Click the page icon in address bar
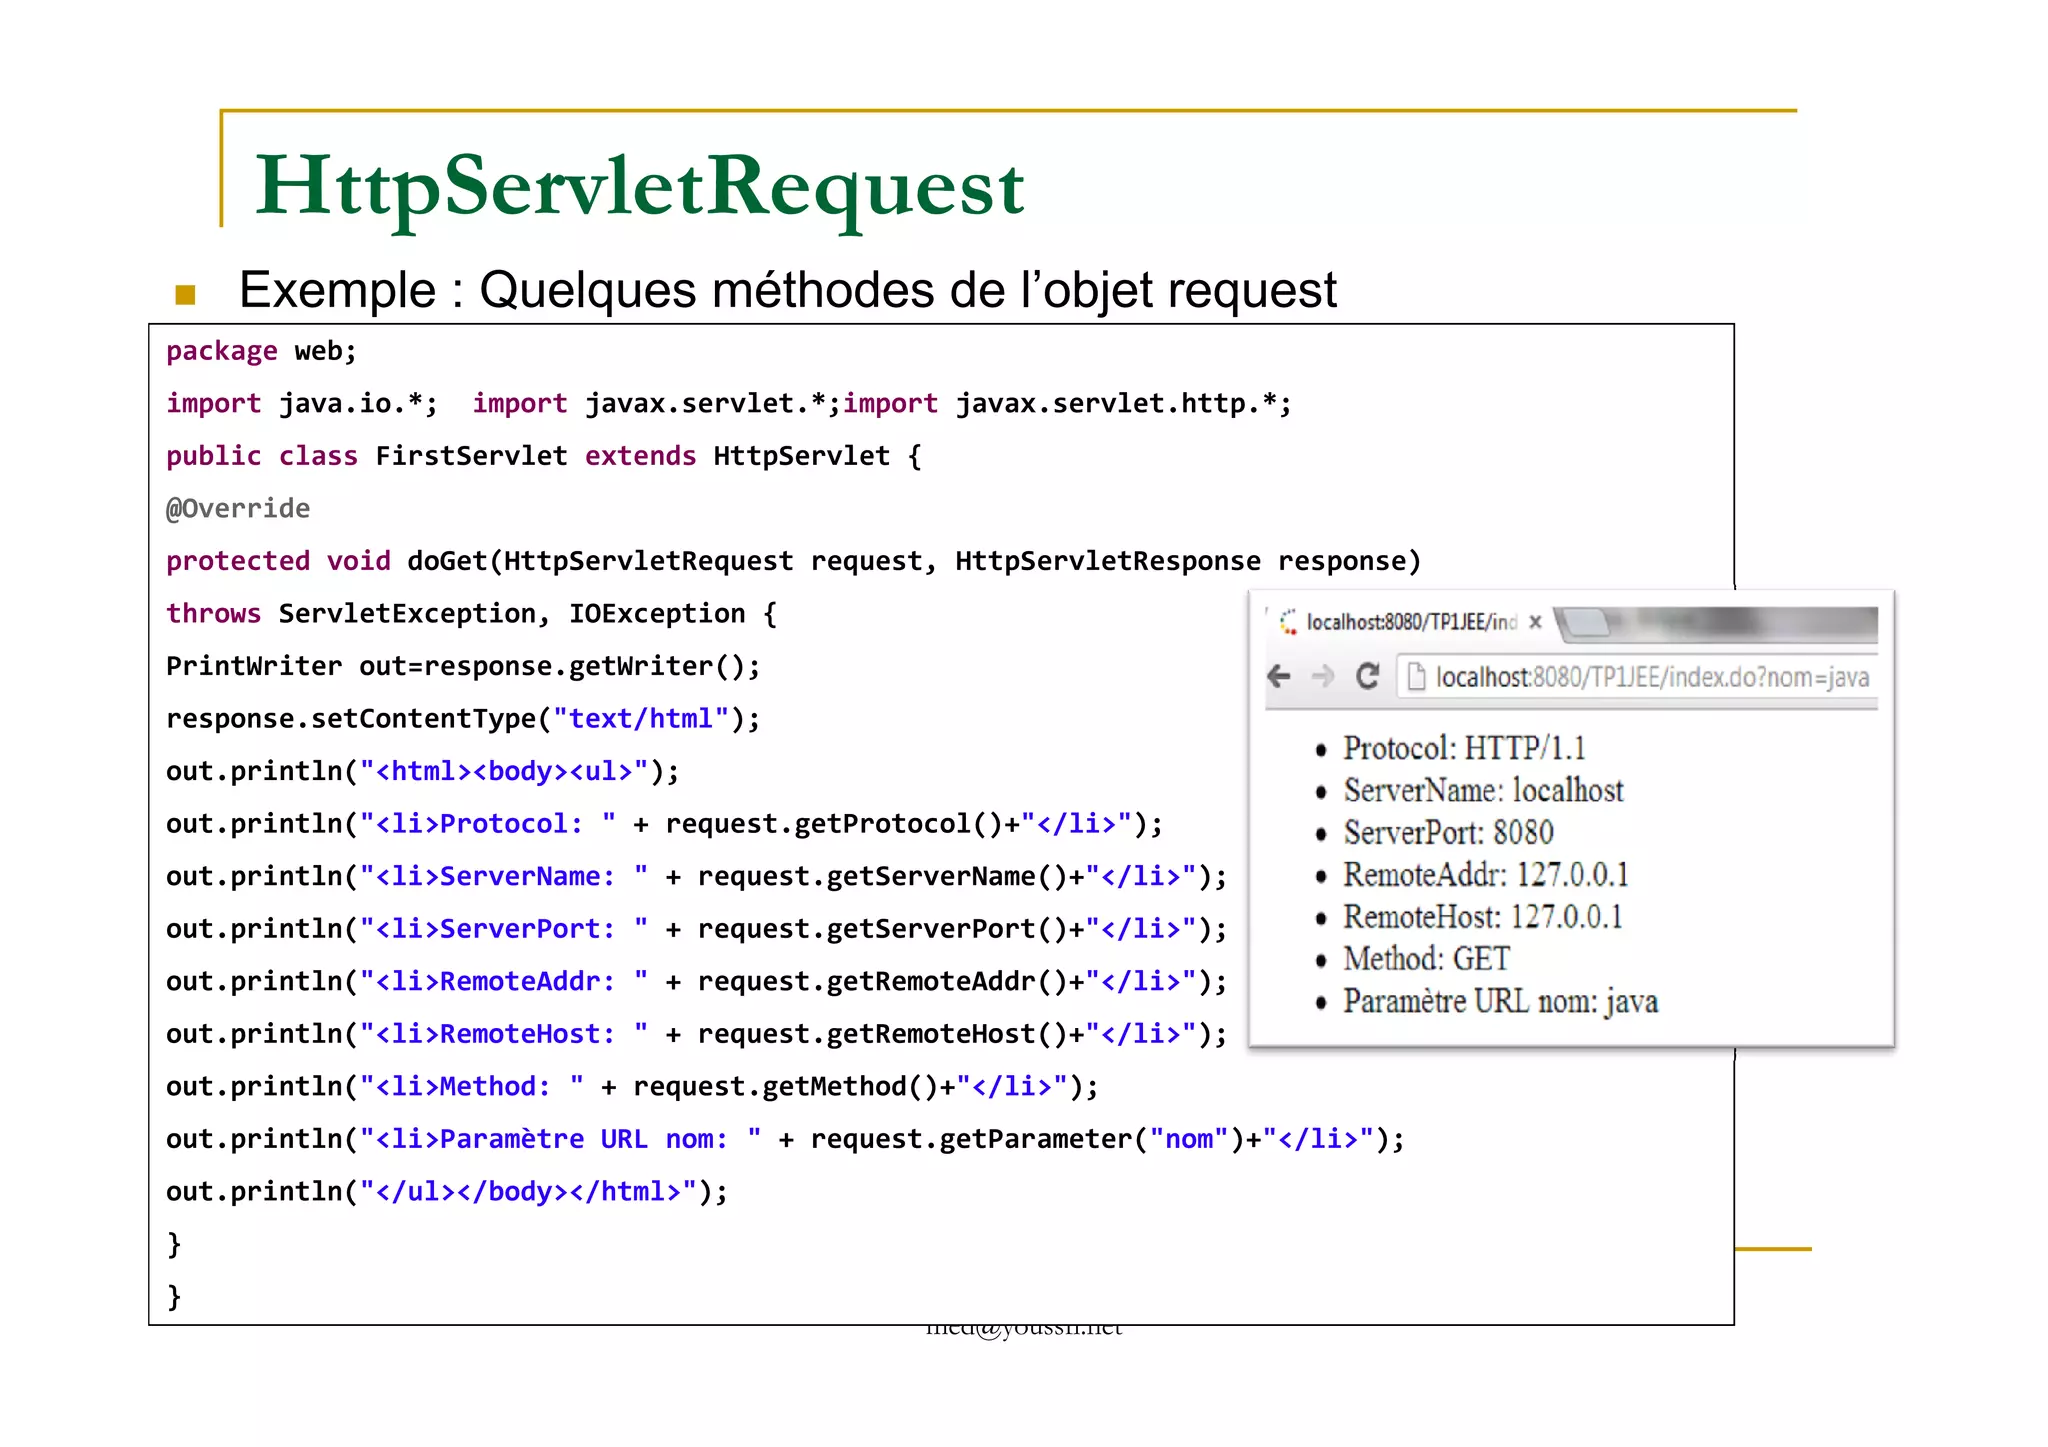 (x=1416, y=678)
